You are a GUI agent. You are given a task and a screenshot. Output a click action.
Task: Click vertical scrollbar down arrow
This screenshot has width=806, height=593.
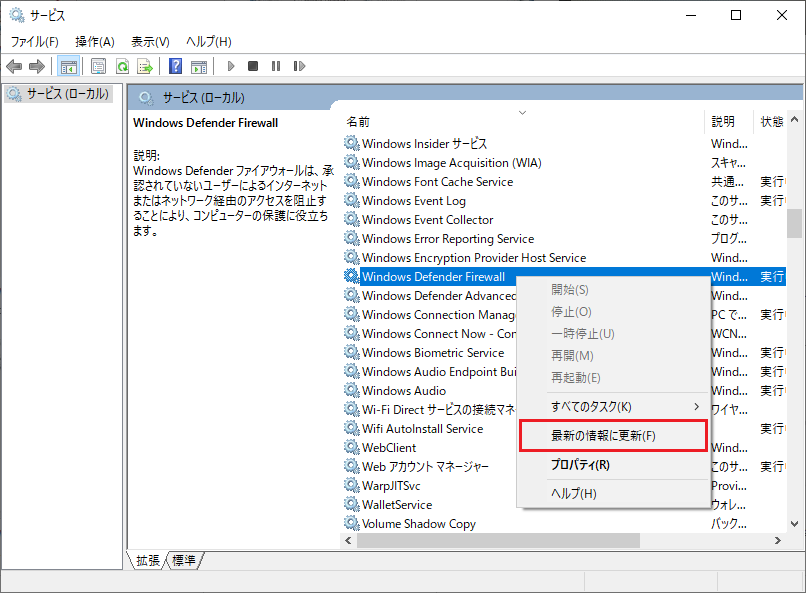[x=794, y=524]
